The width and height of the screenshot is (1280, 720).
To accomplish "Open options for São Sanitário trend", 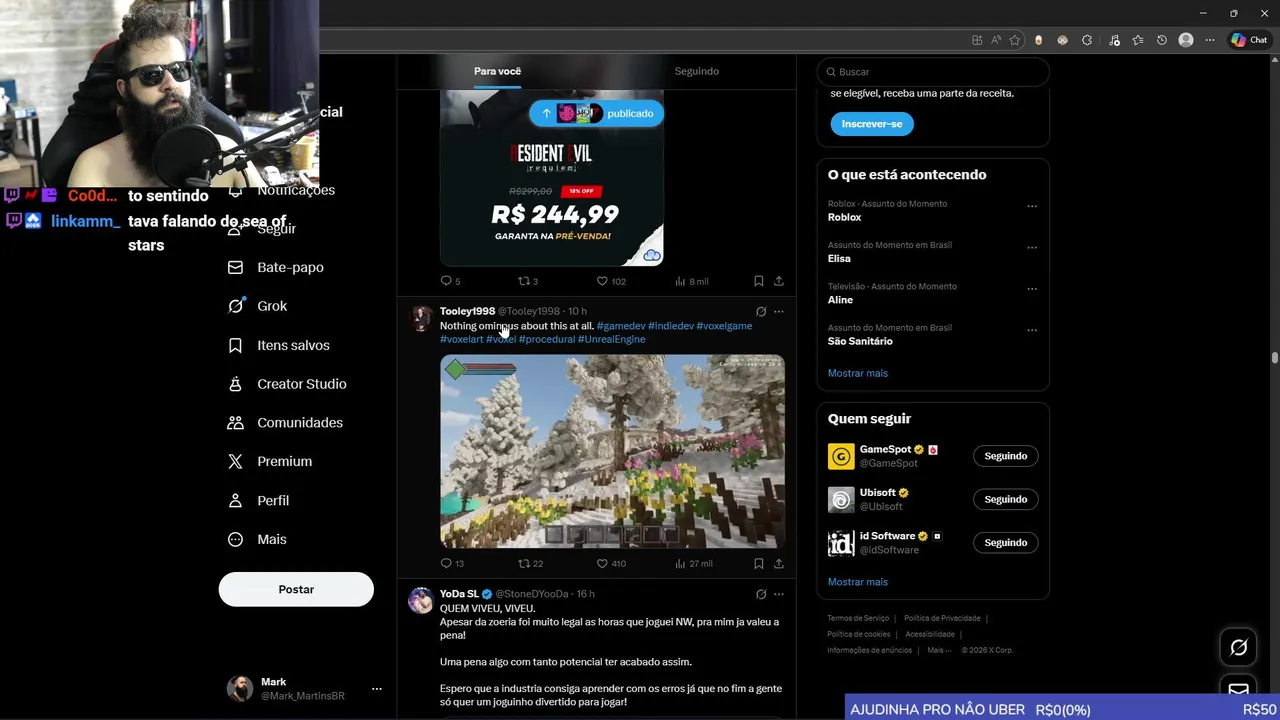I will (x=1032, y=330).
